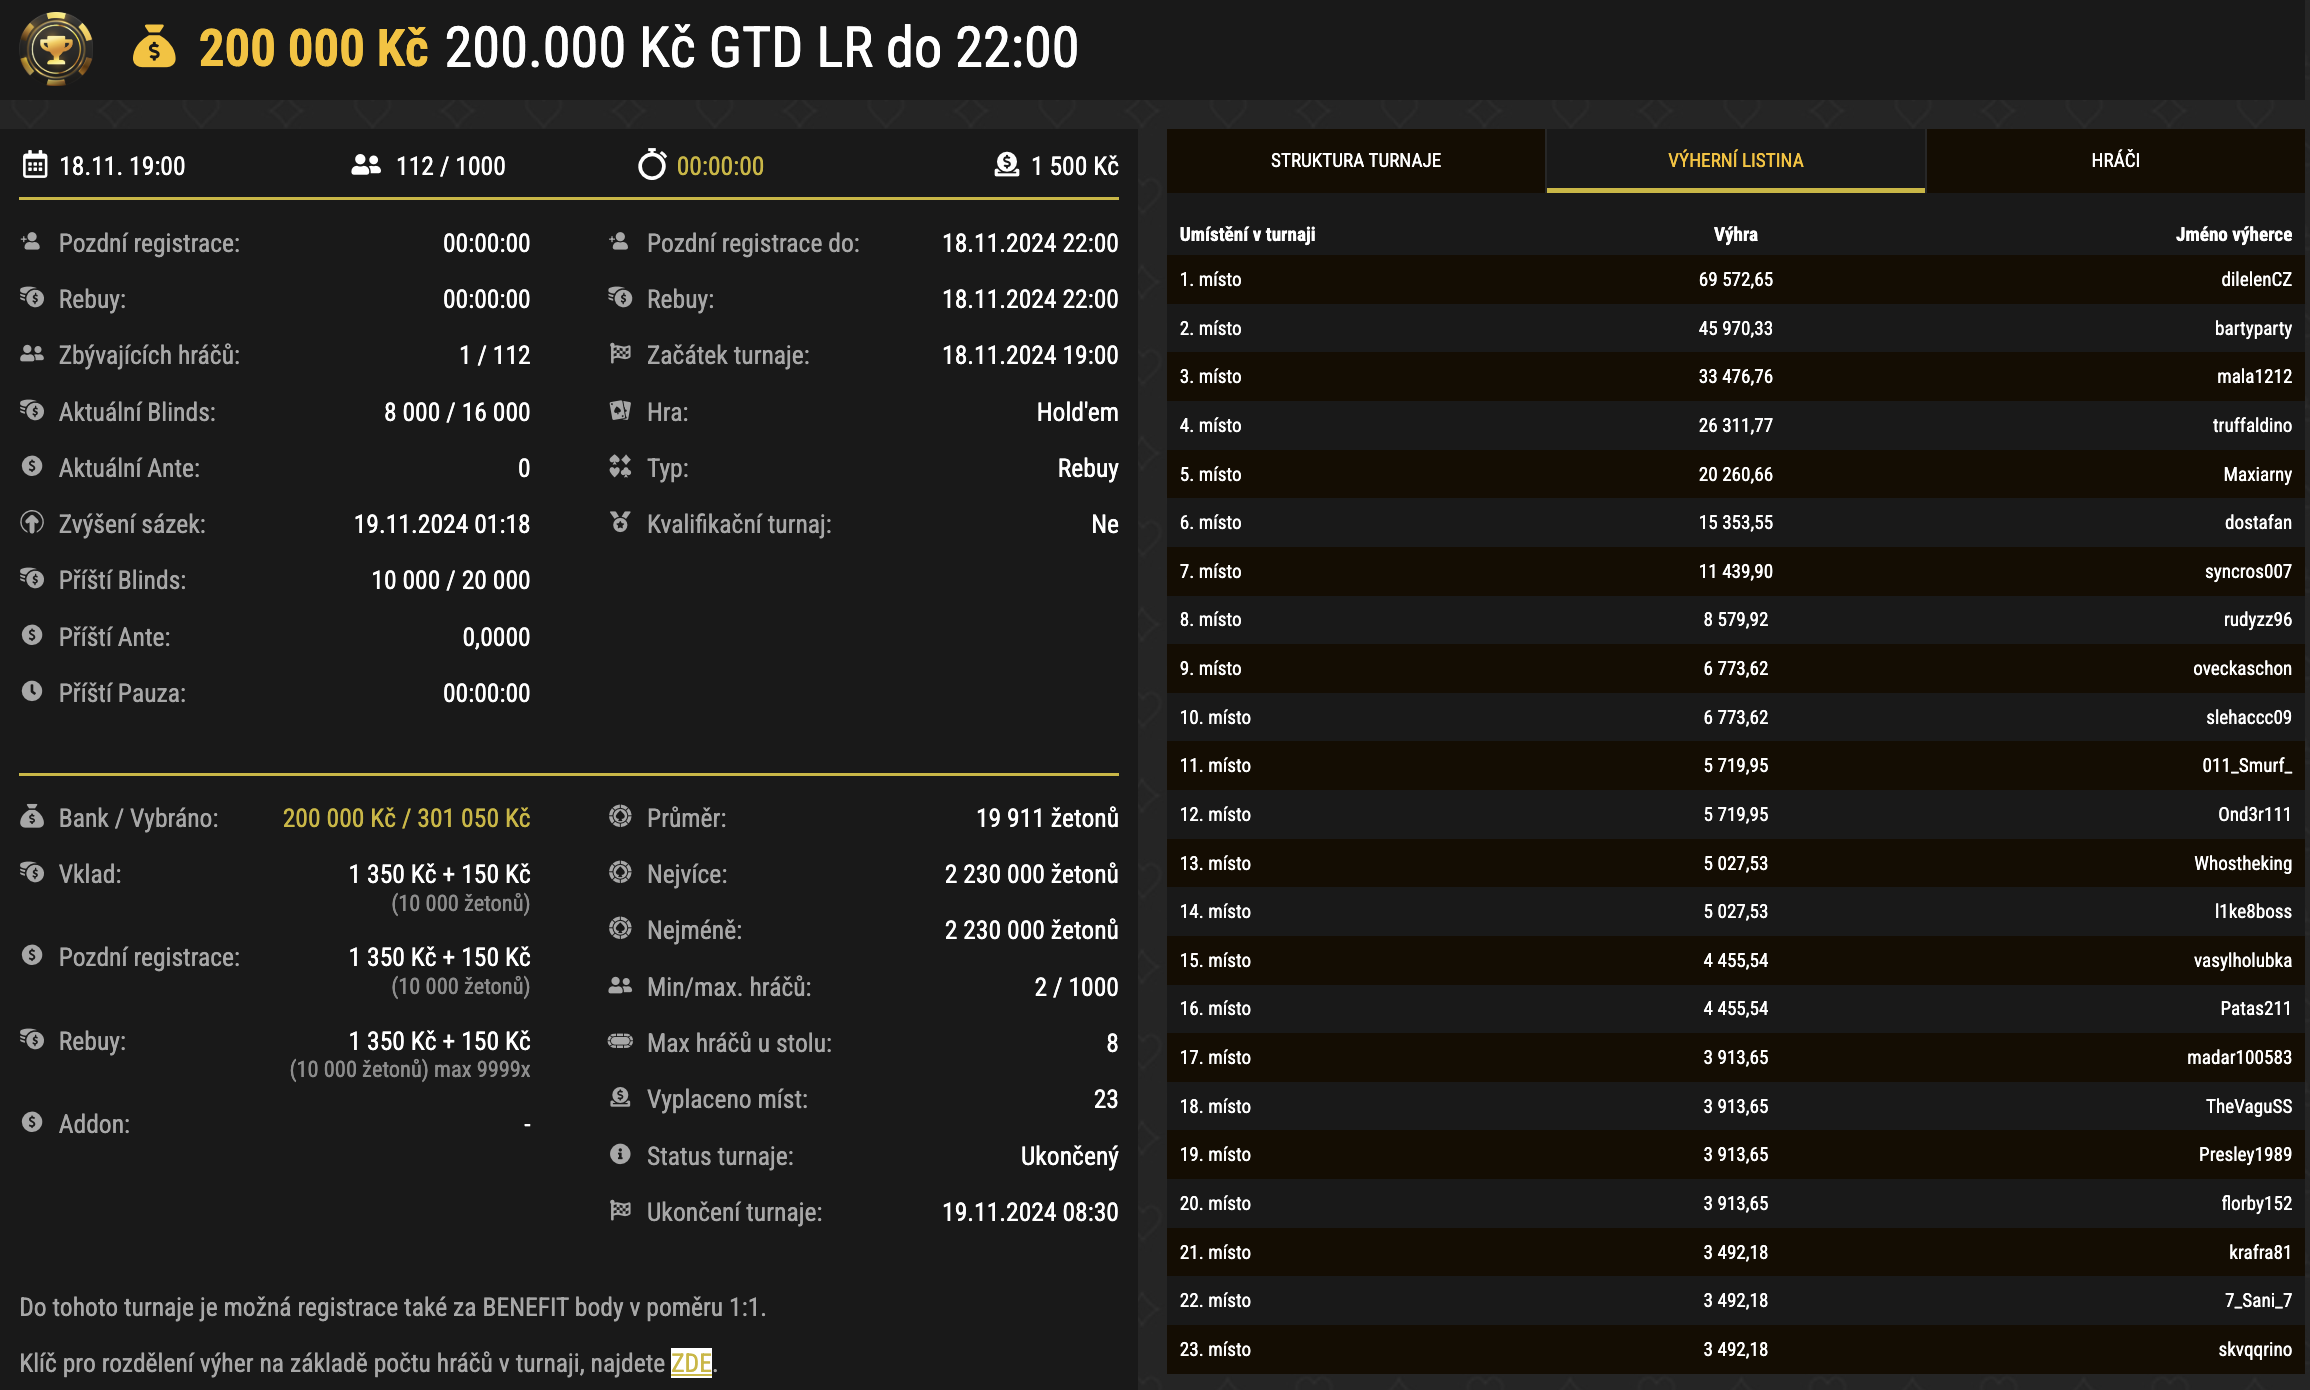Click the Výhra column header

click(x=1735, y=234)
